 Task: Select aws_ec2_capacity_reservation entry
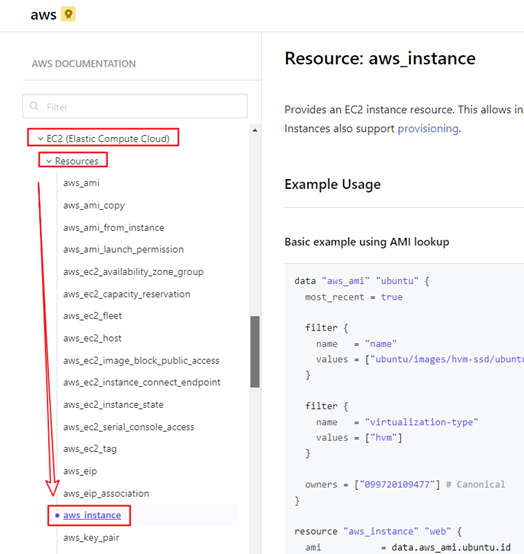coord(126,294)
